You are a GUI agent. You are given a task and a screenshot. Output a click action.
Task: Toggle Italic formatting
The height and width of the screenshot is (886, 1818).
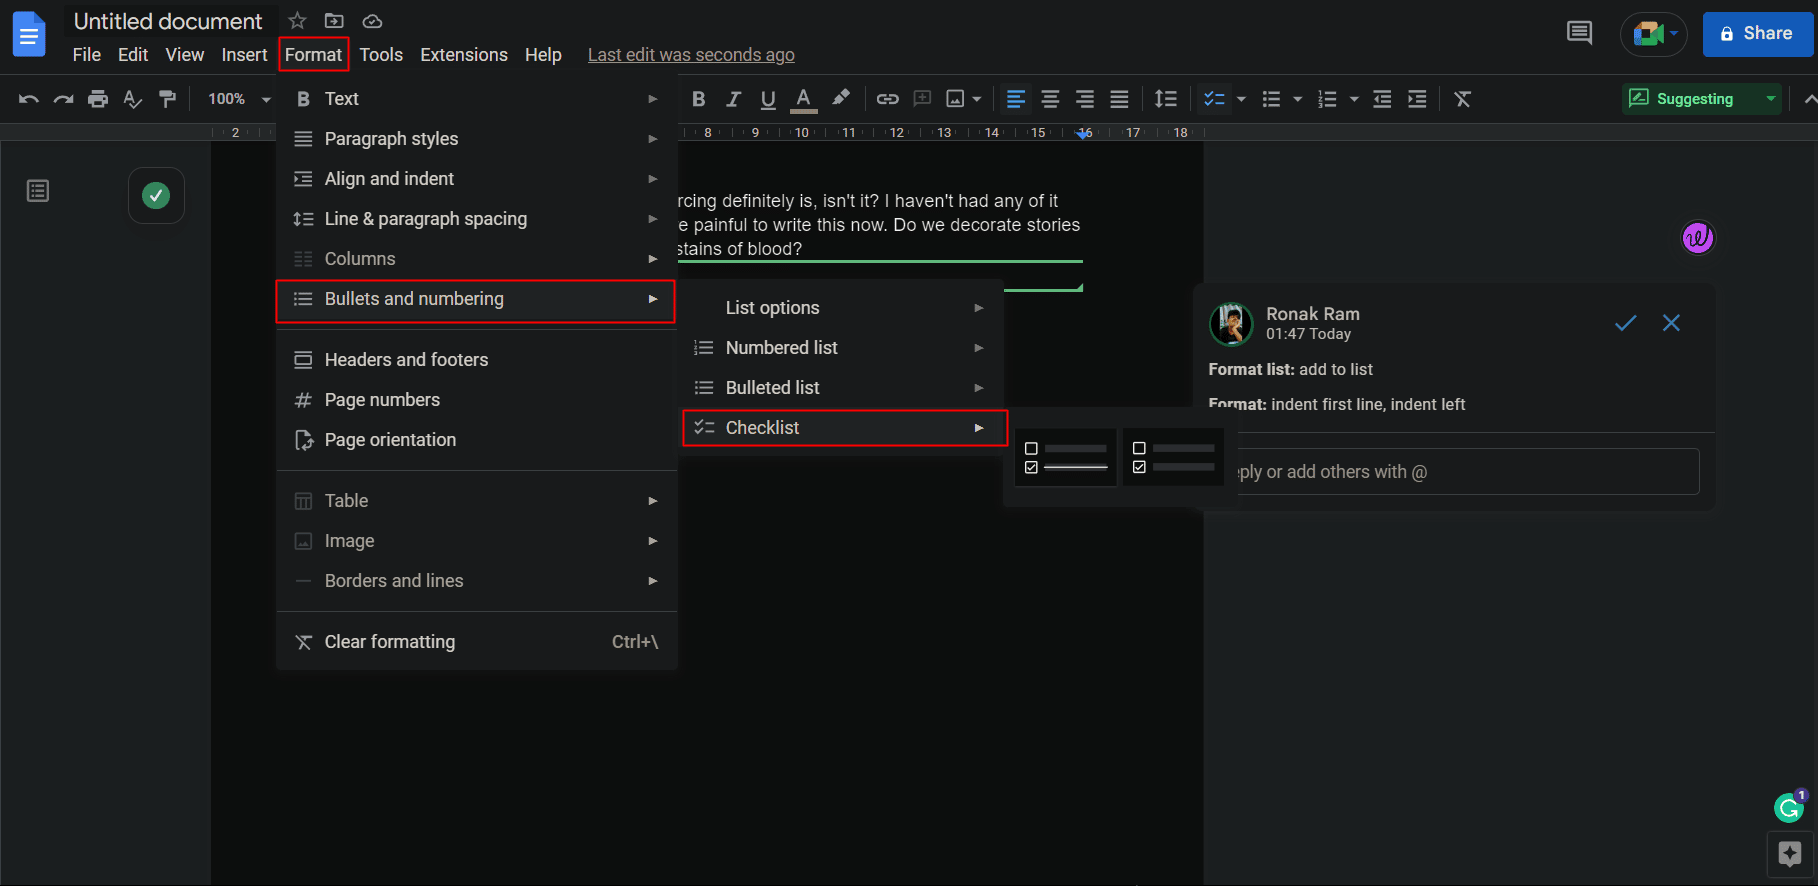click(733, 99)
